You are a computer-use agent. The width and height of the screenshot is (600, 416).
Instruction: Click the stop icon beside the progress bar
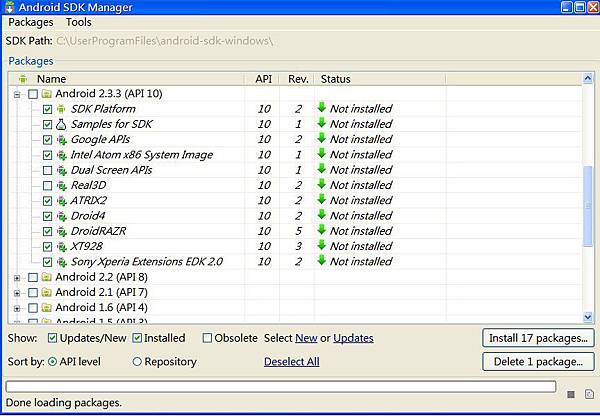[x=571, y=394]
